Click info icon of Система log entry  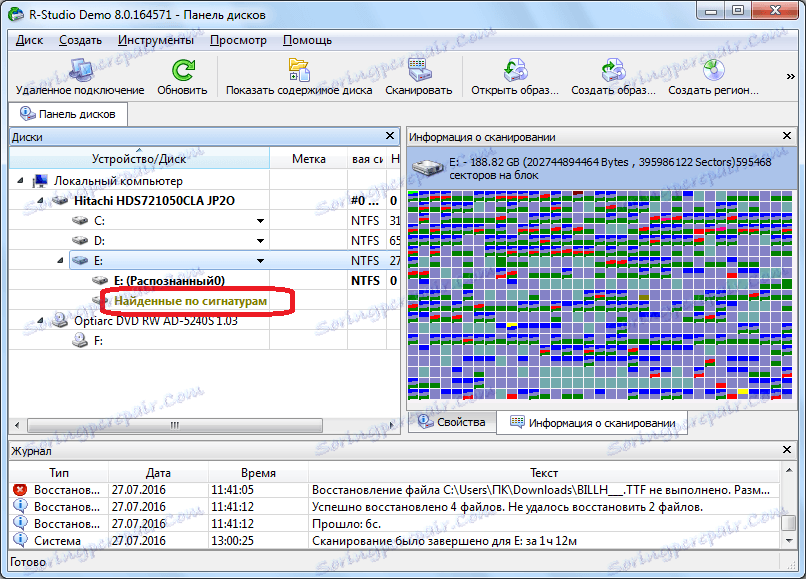[x=20, y=540]
